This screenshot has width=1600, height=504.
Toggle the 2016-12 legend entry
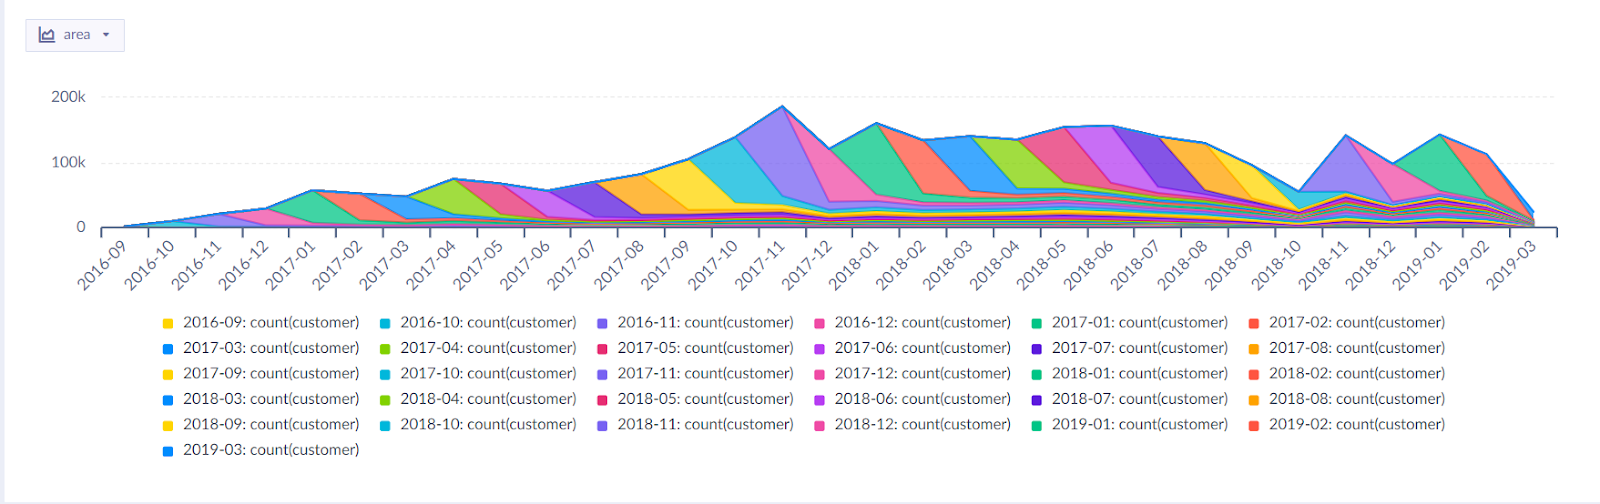coord(912,323)
